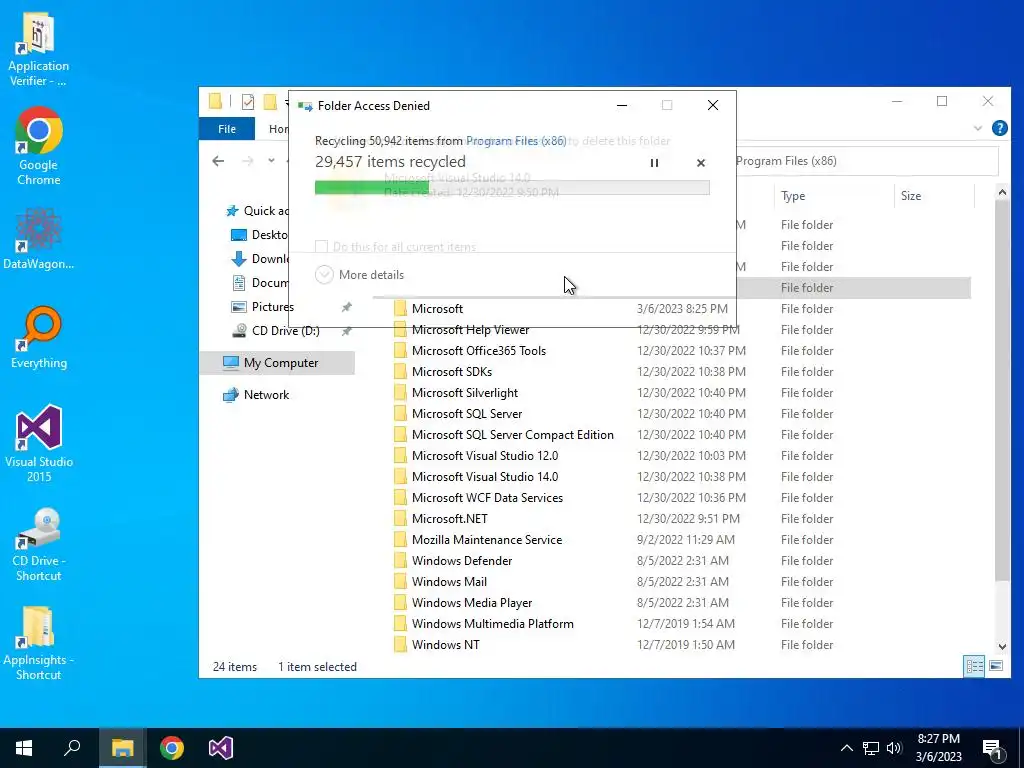Select the Microsoft Silverlight folder

click(x=465, y=392)
